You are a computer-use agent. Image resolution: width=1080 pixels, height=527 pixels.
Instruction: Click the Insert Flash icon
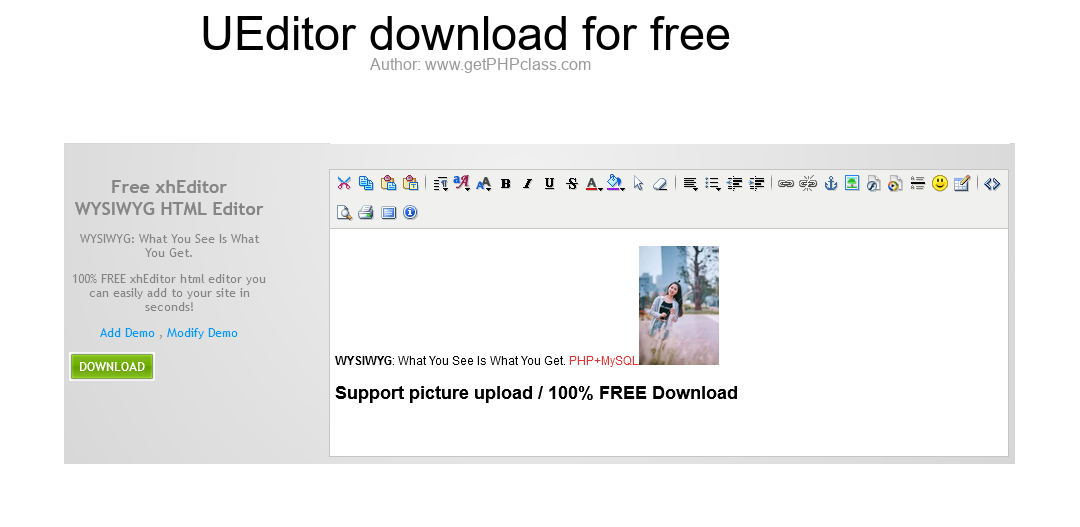point(873,183)
